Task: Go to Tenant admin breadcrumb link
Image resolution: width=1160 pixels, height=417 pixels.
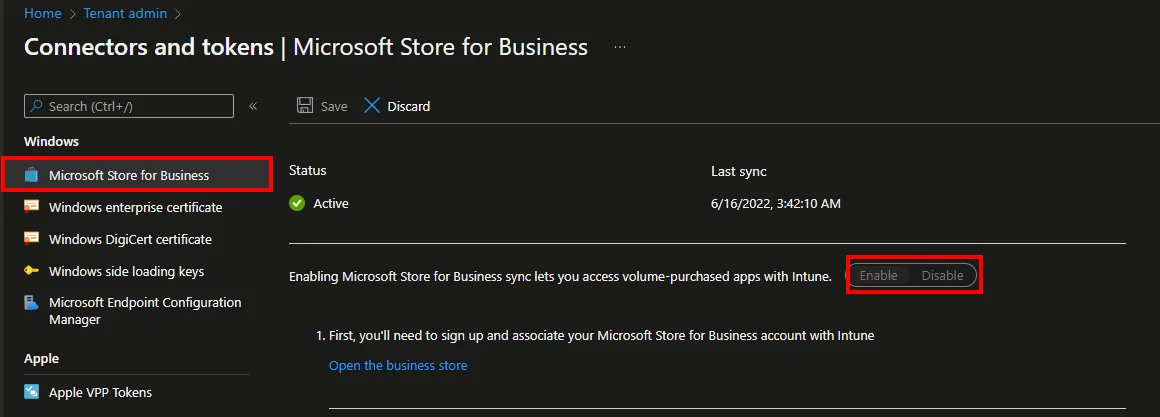Action: tap(125, 13)
